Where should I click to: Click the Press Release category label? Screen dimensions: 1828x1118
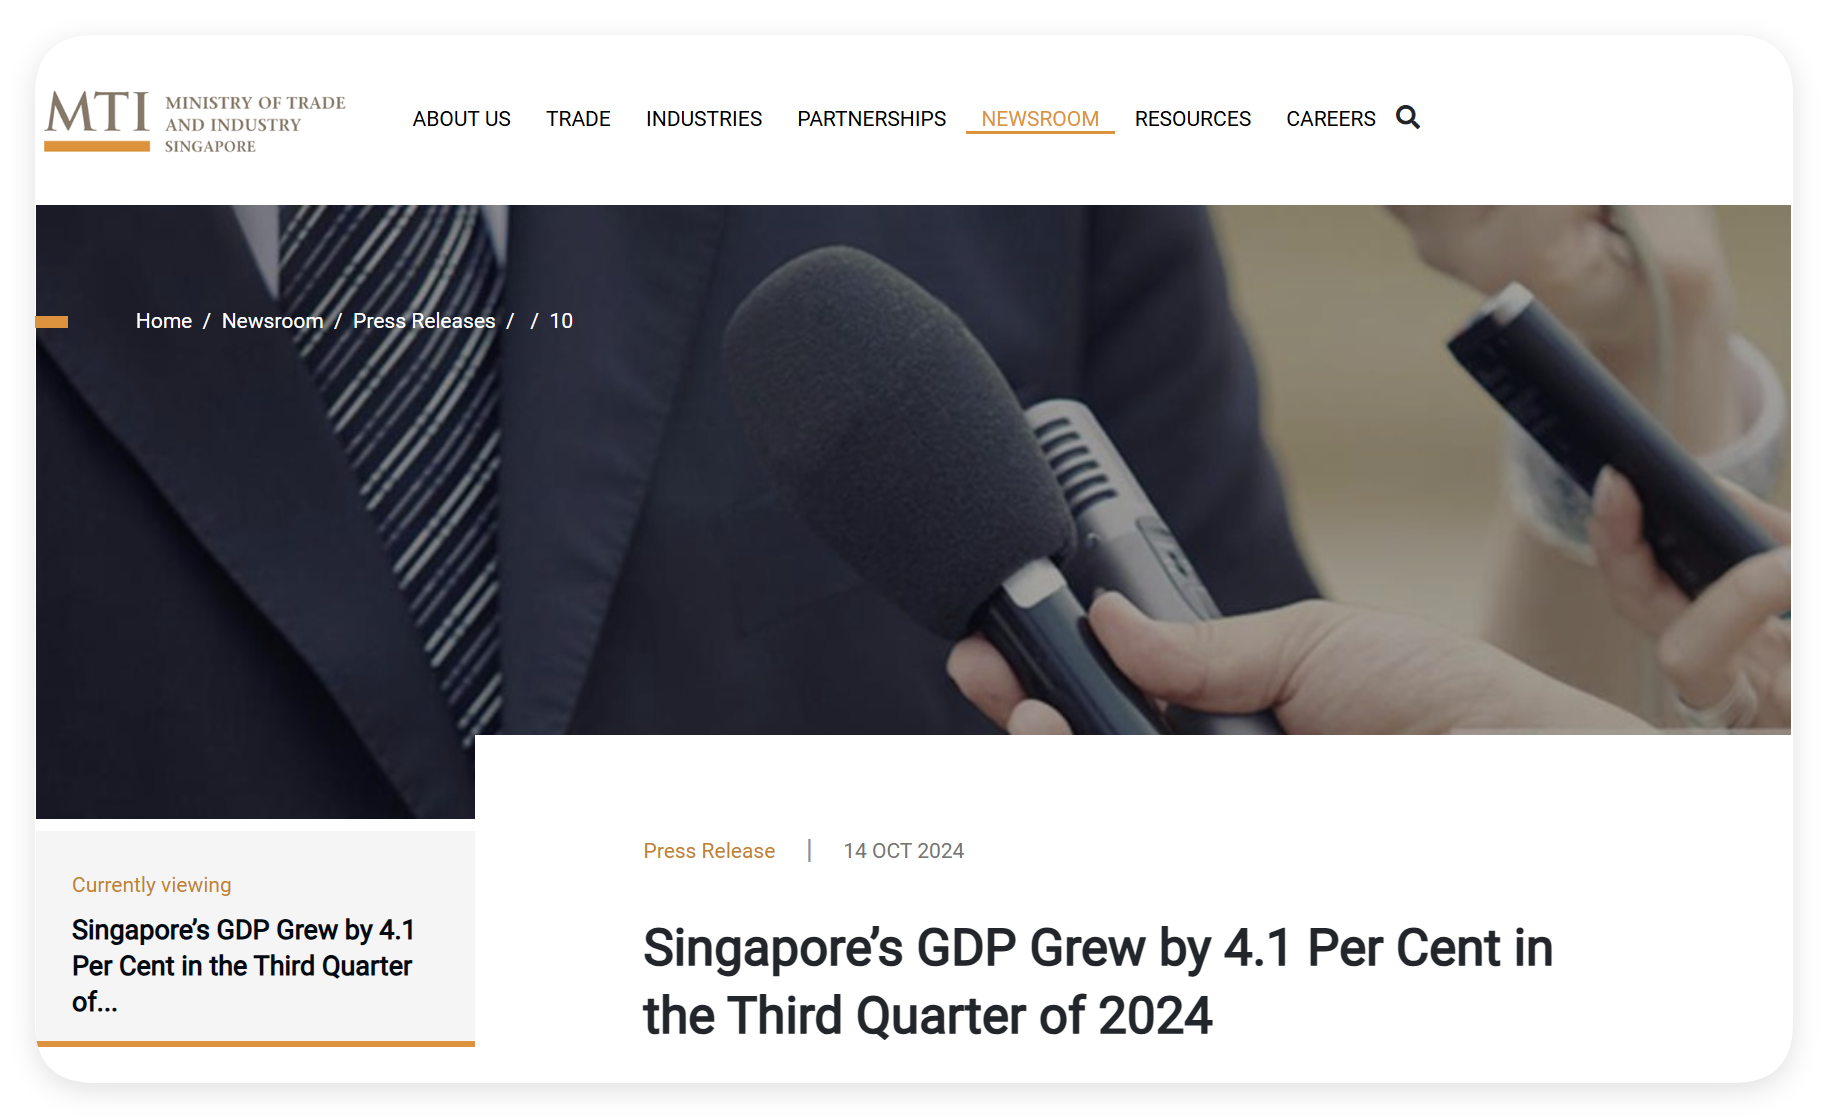pyautogui.click(x=709, y=851)
